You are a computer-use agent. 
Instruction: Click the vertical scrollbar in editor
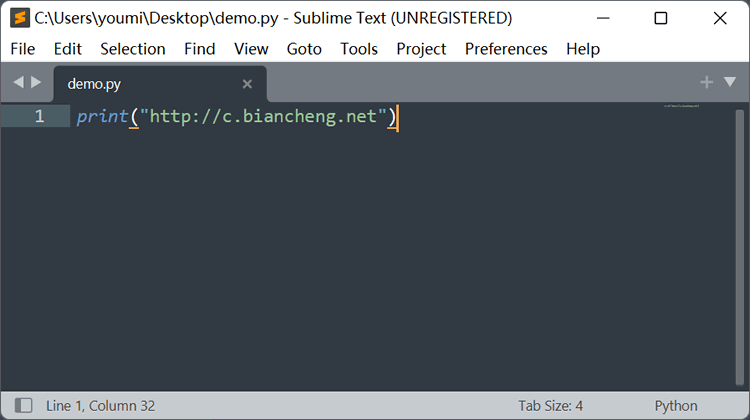(739, 247)
